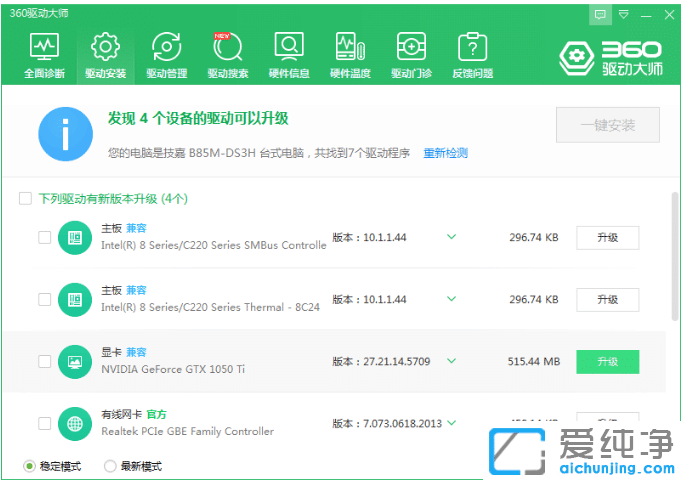Screen dimensions: 683x481
Task: Check the SMBus Controller driver checkbox
Action: point(44,238)
